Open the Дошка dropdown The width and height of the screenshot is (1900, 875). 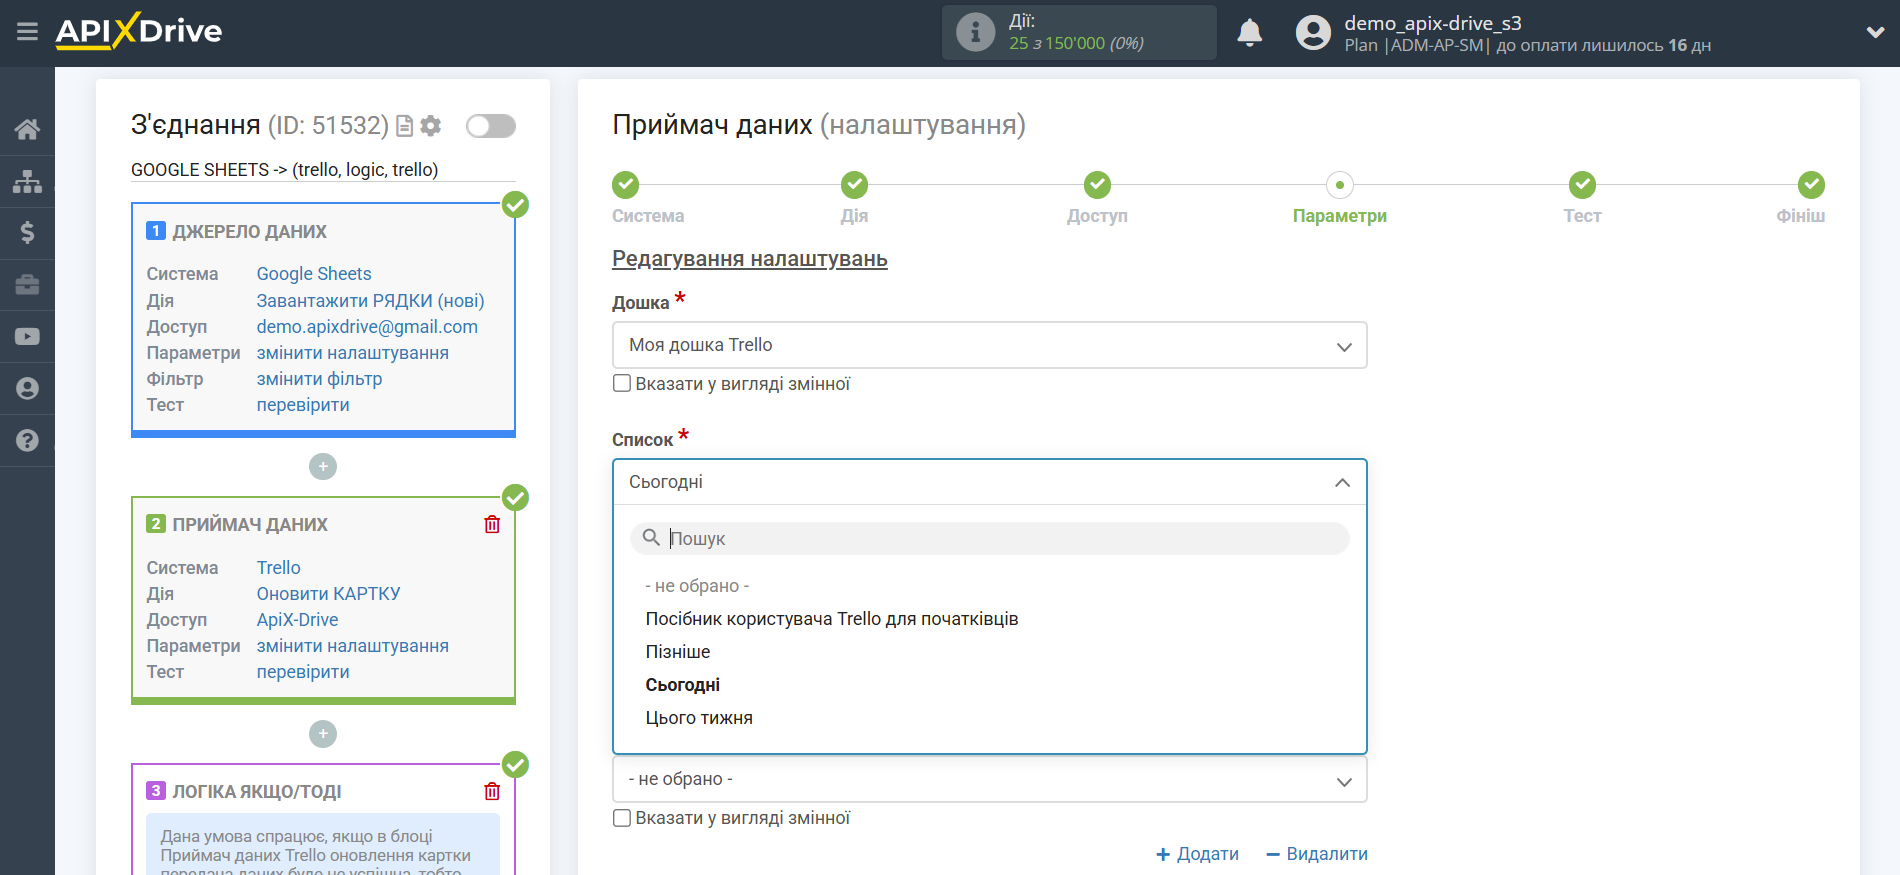(989, 345)
